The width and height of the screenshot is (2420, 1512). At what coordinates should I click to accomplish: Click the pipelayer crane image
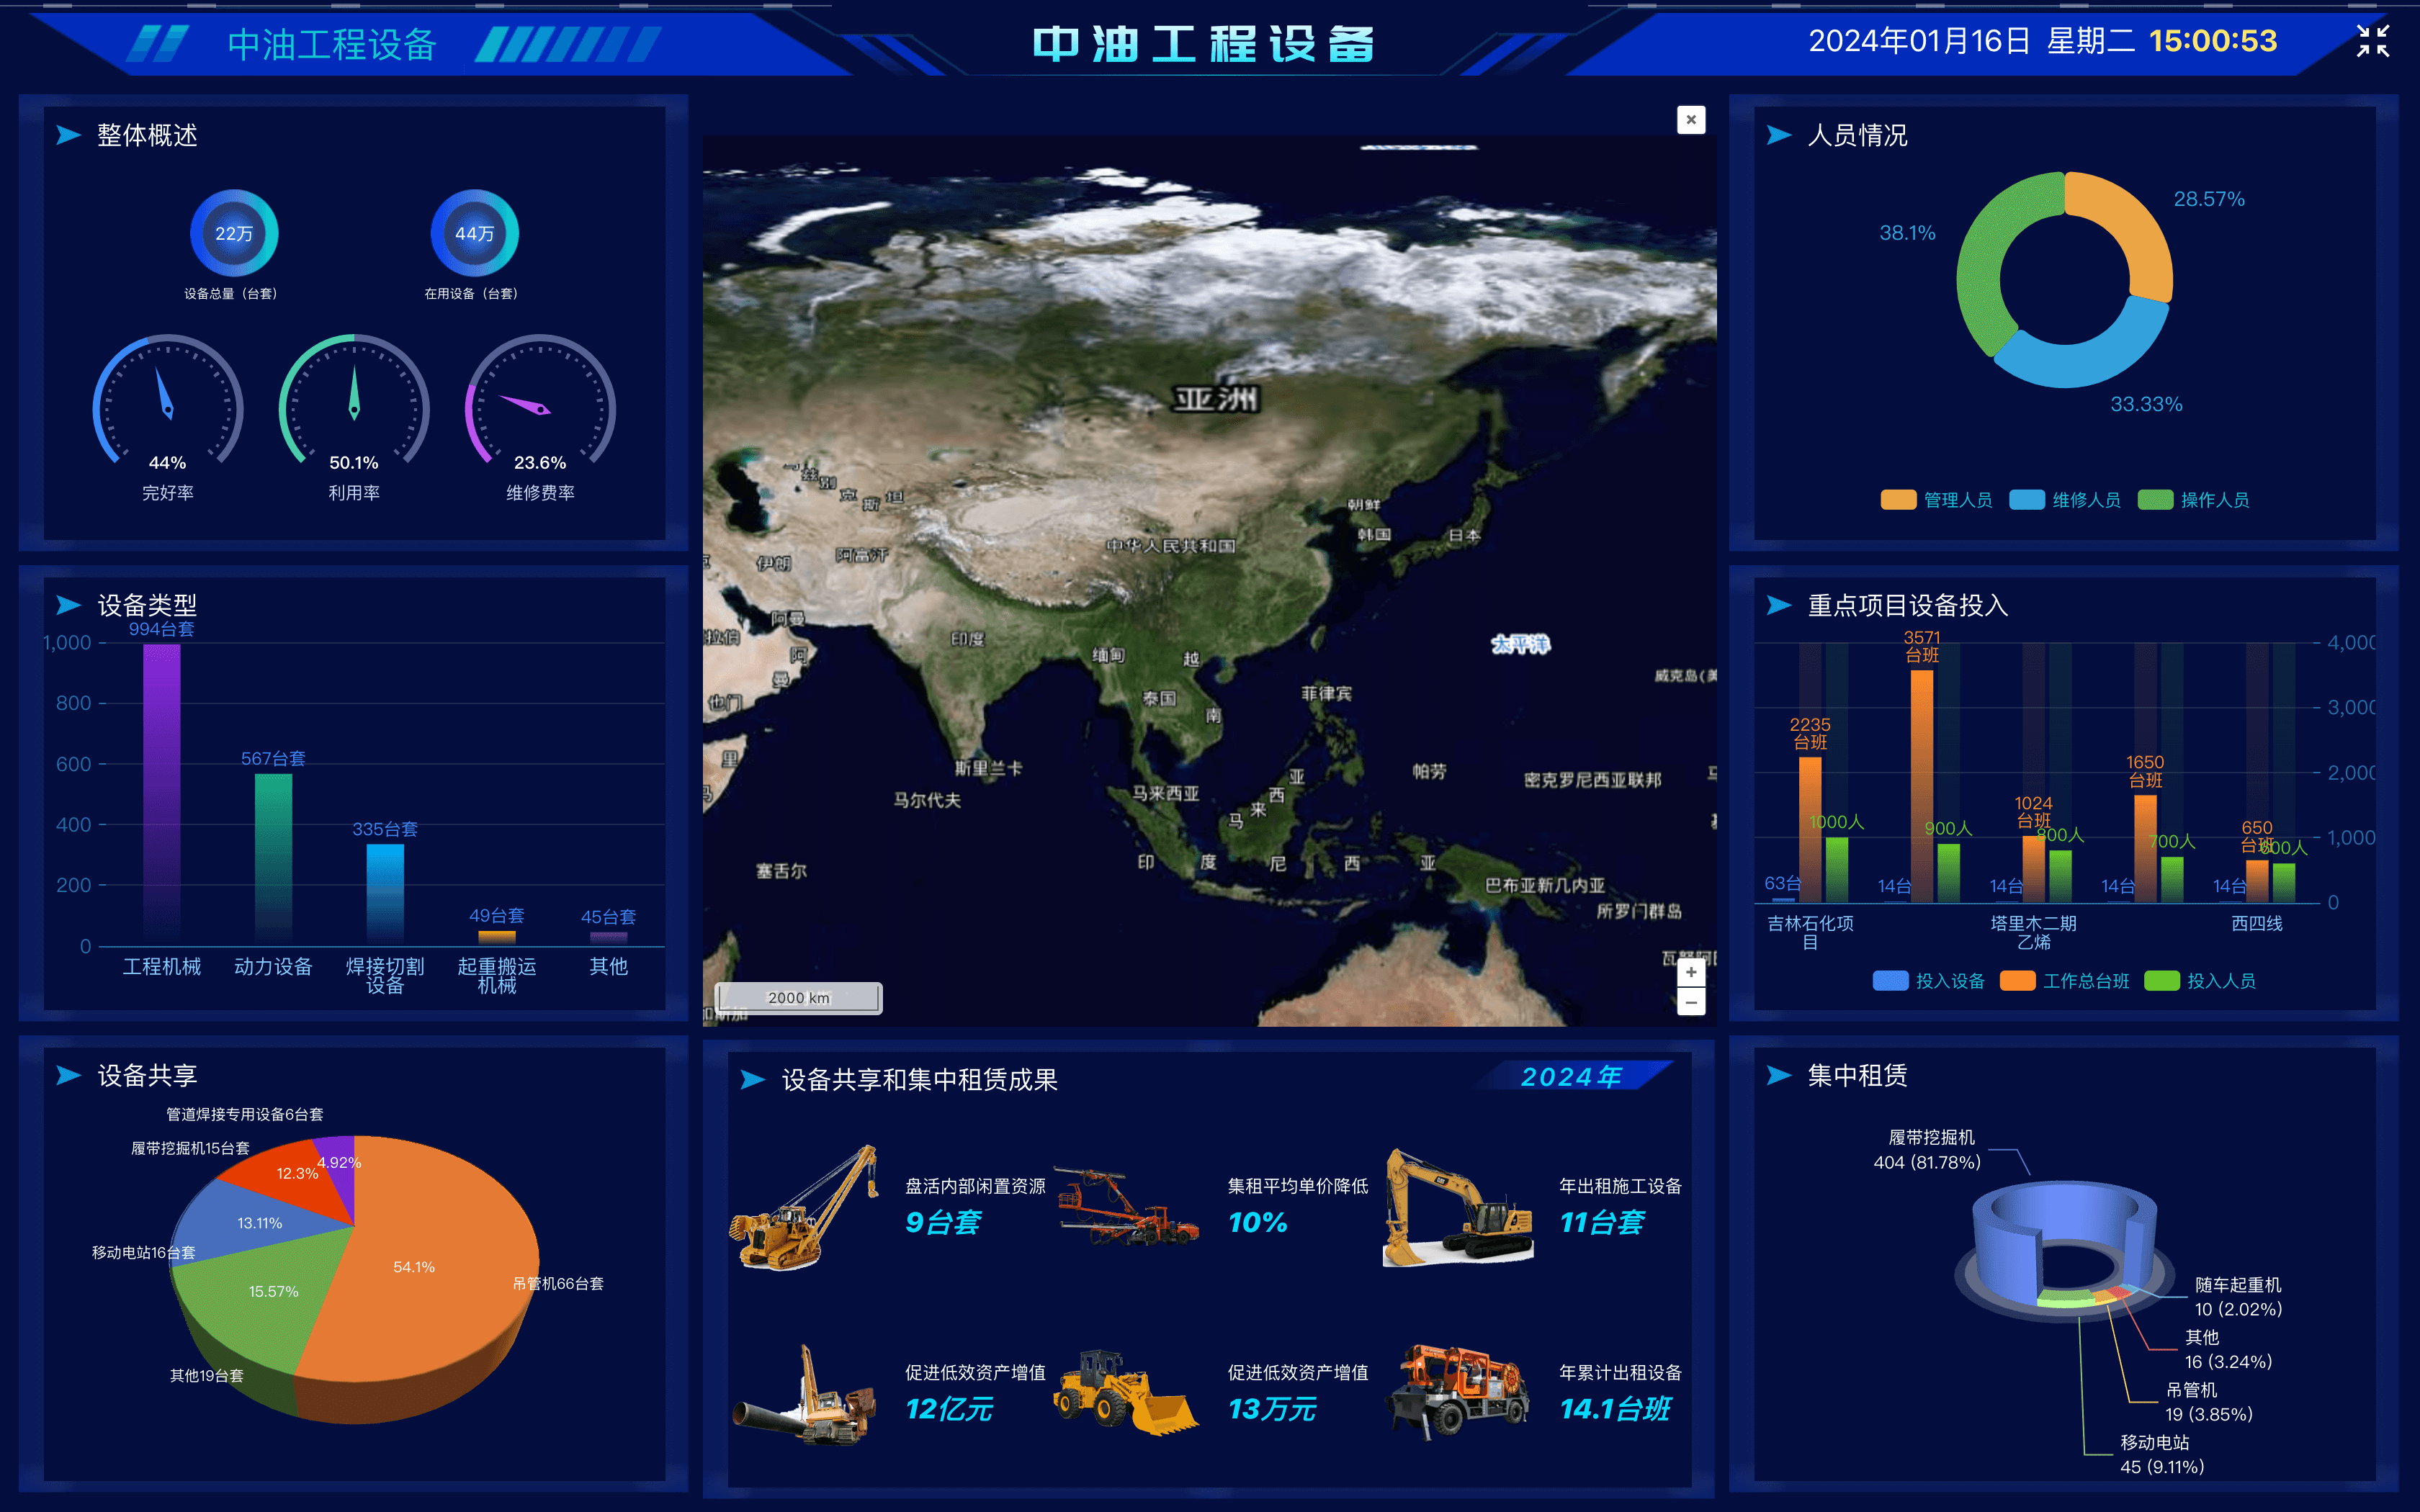(x=806, y=1208)
